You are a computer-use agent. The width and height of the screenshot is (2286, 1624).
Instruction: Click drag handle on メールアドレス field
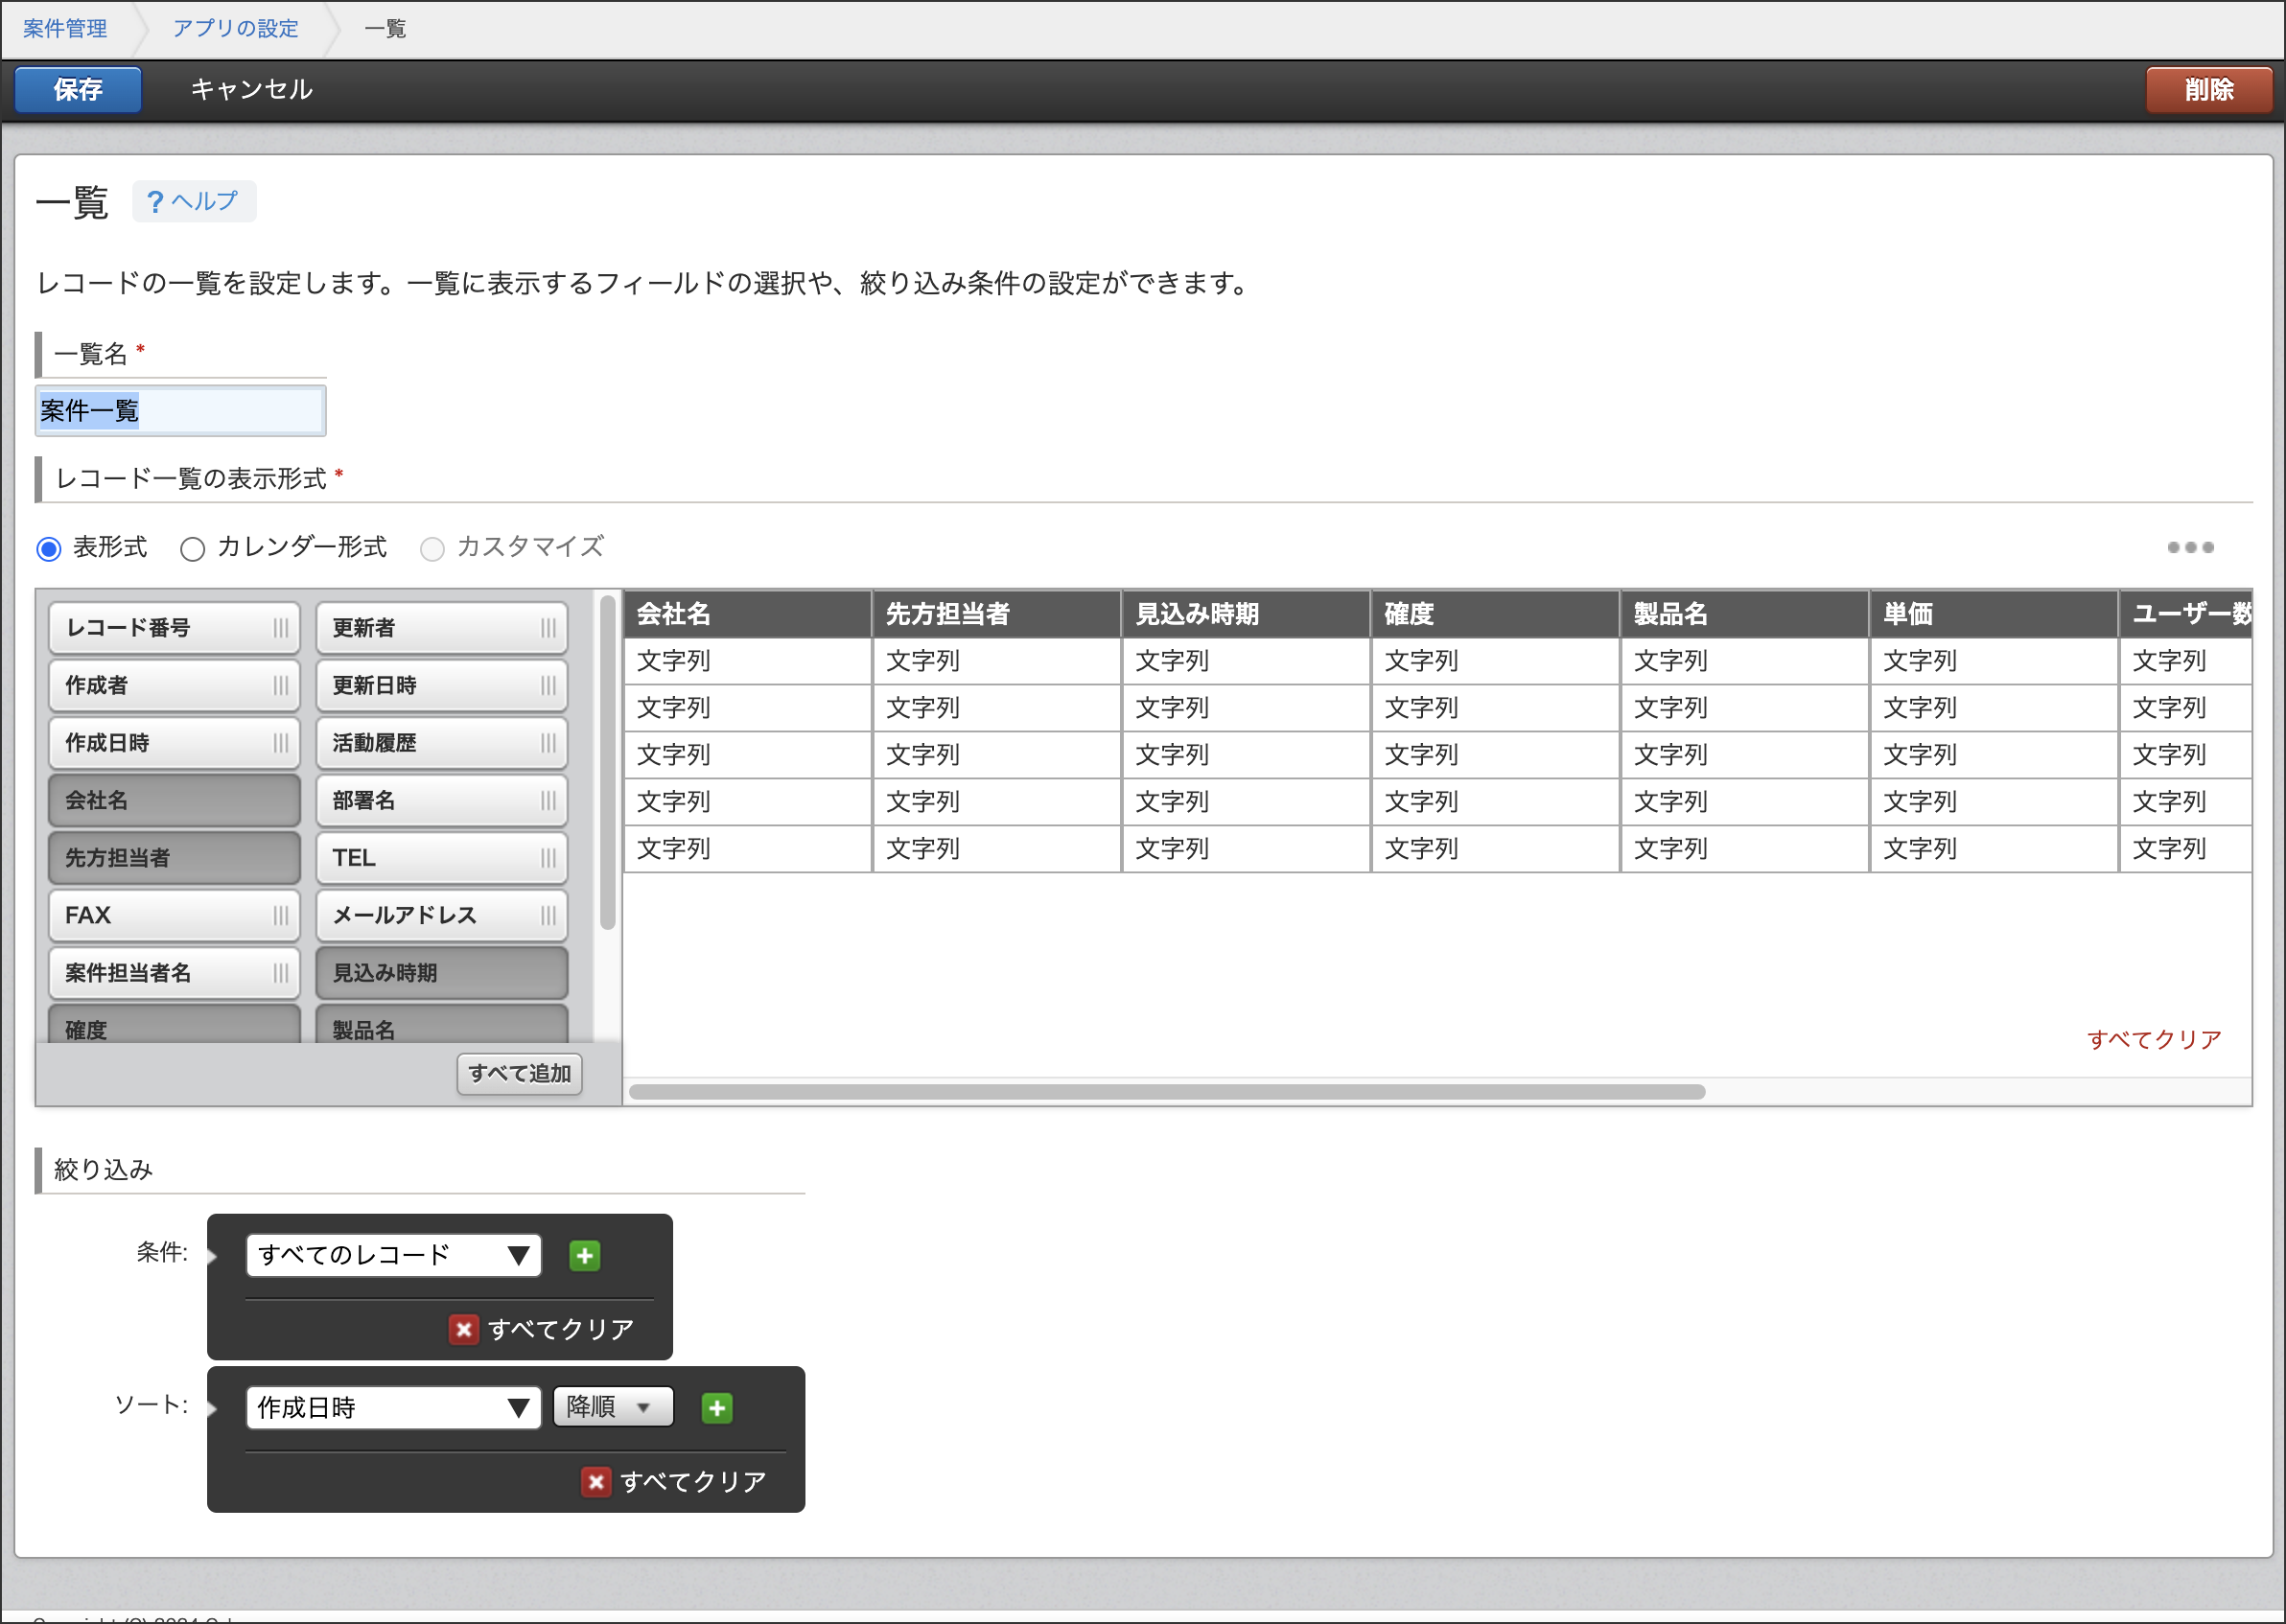(x=548, y=915)
